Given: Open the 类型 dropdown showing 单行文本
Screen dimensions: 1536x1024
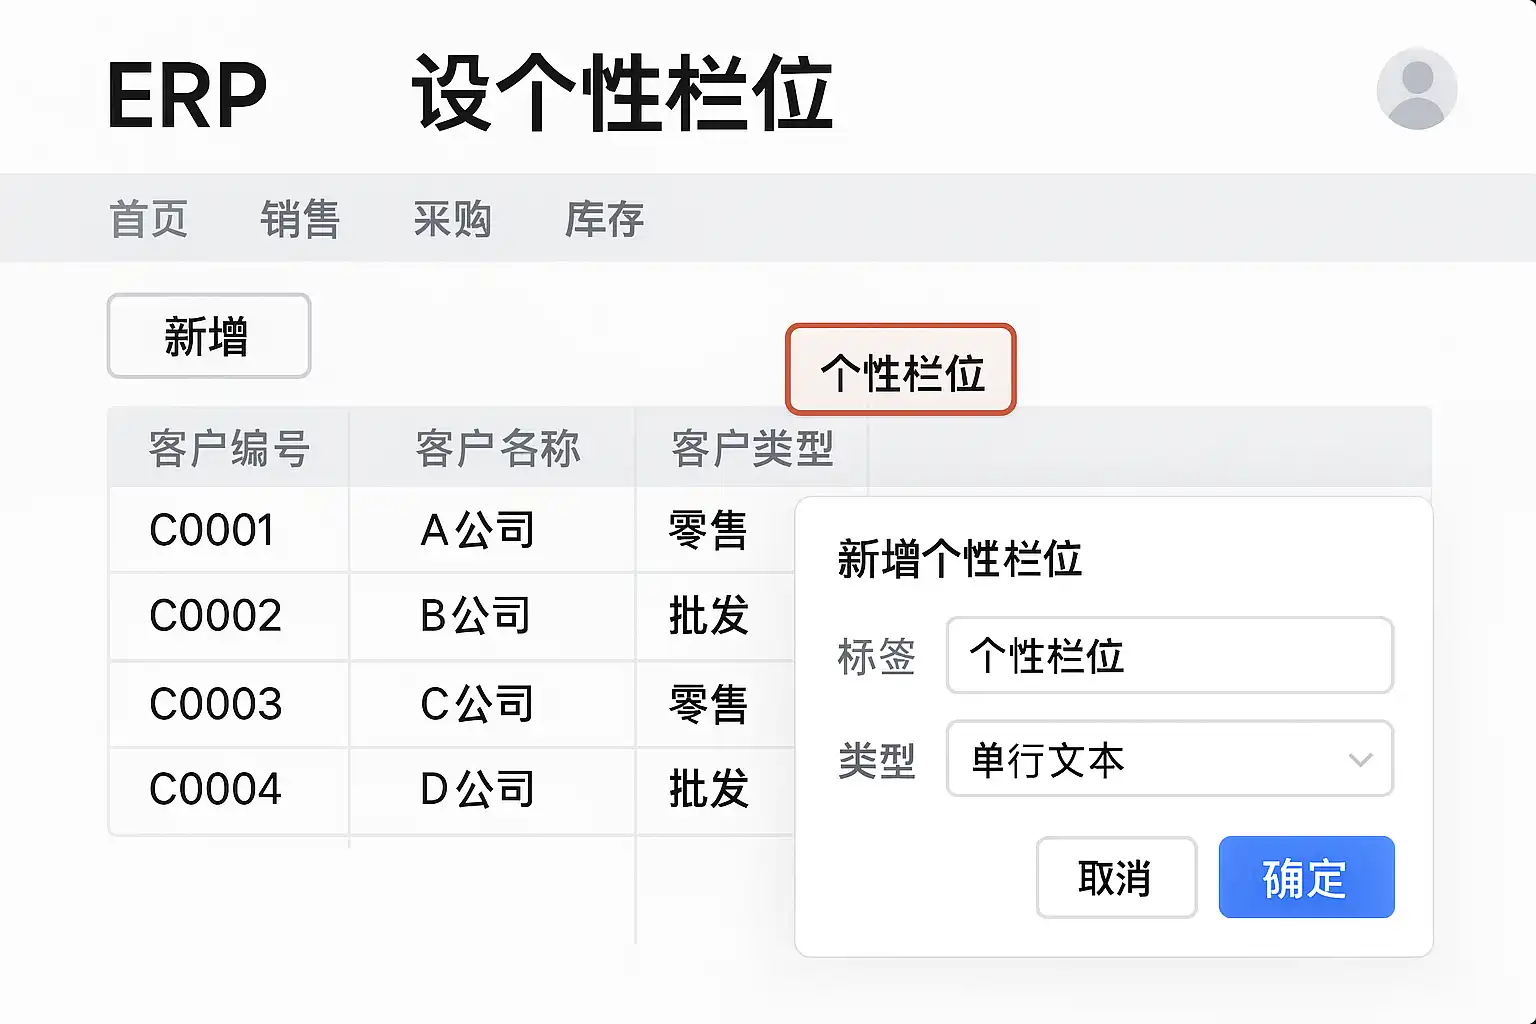Looking at the screenshot, I should [x=1150, y=759].
